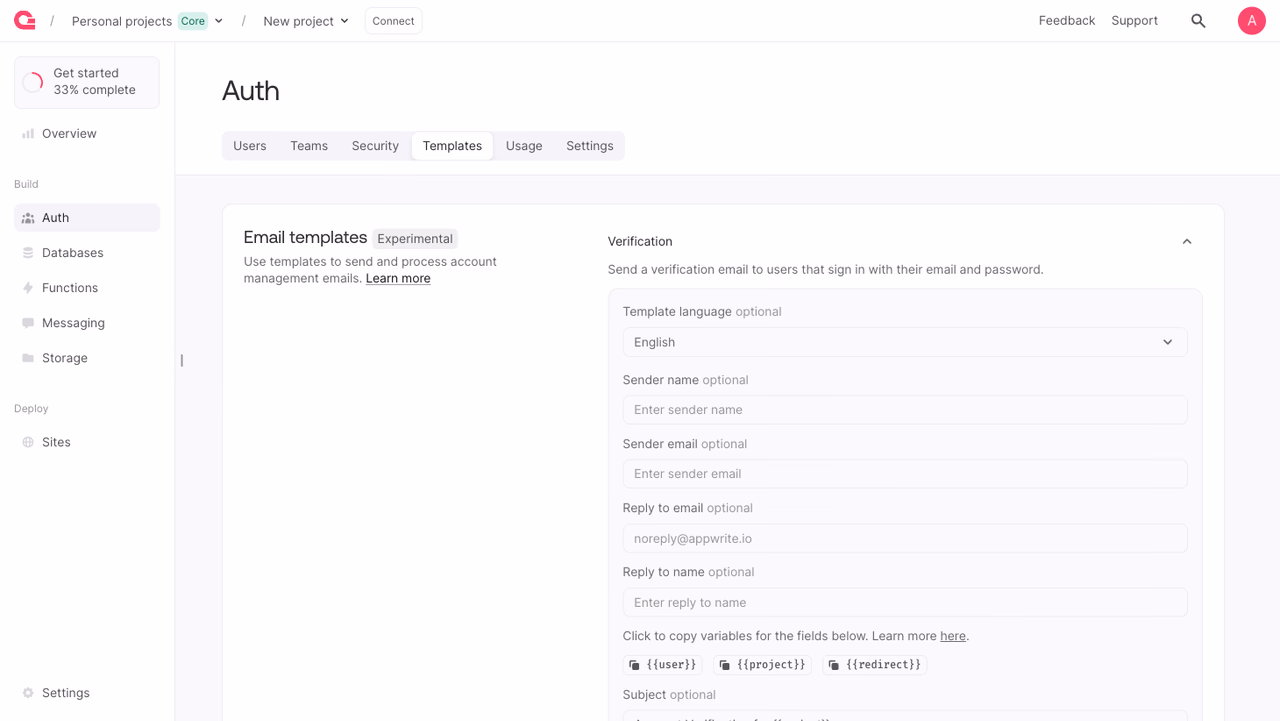Image resolution: width=1280 pixels, height=721 pixels.
Task: Switch to the Usage tab
Action: 524,146
